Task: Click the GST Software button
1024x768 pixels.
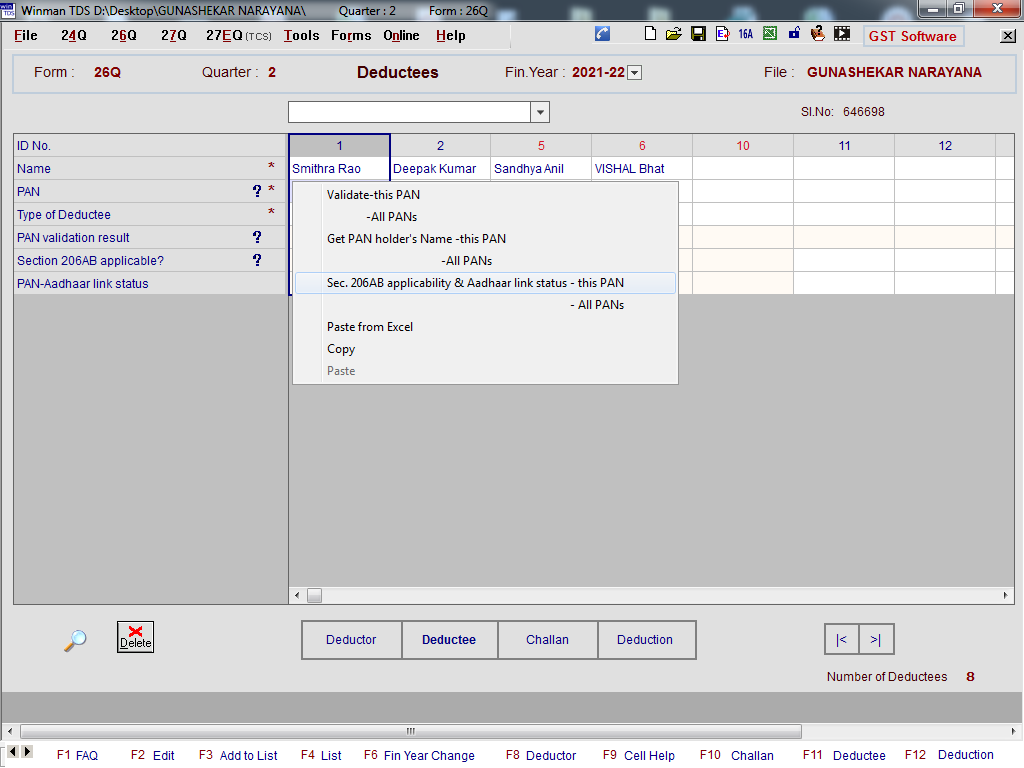Action: (912, 36)
